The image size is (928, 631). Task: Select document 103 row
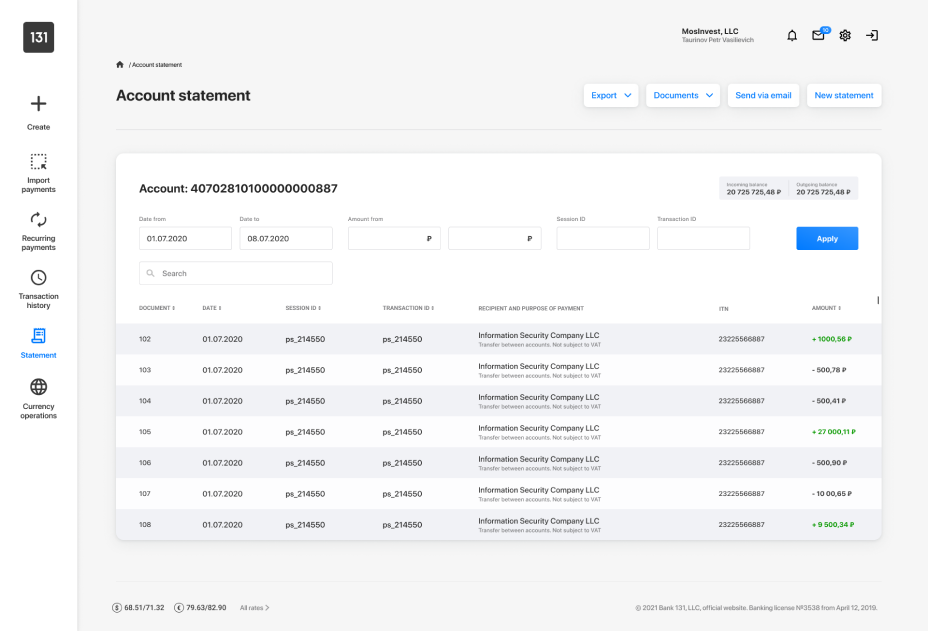(x=498, y=370)
